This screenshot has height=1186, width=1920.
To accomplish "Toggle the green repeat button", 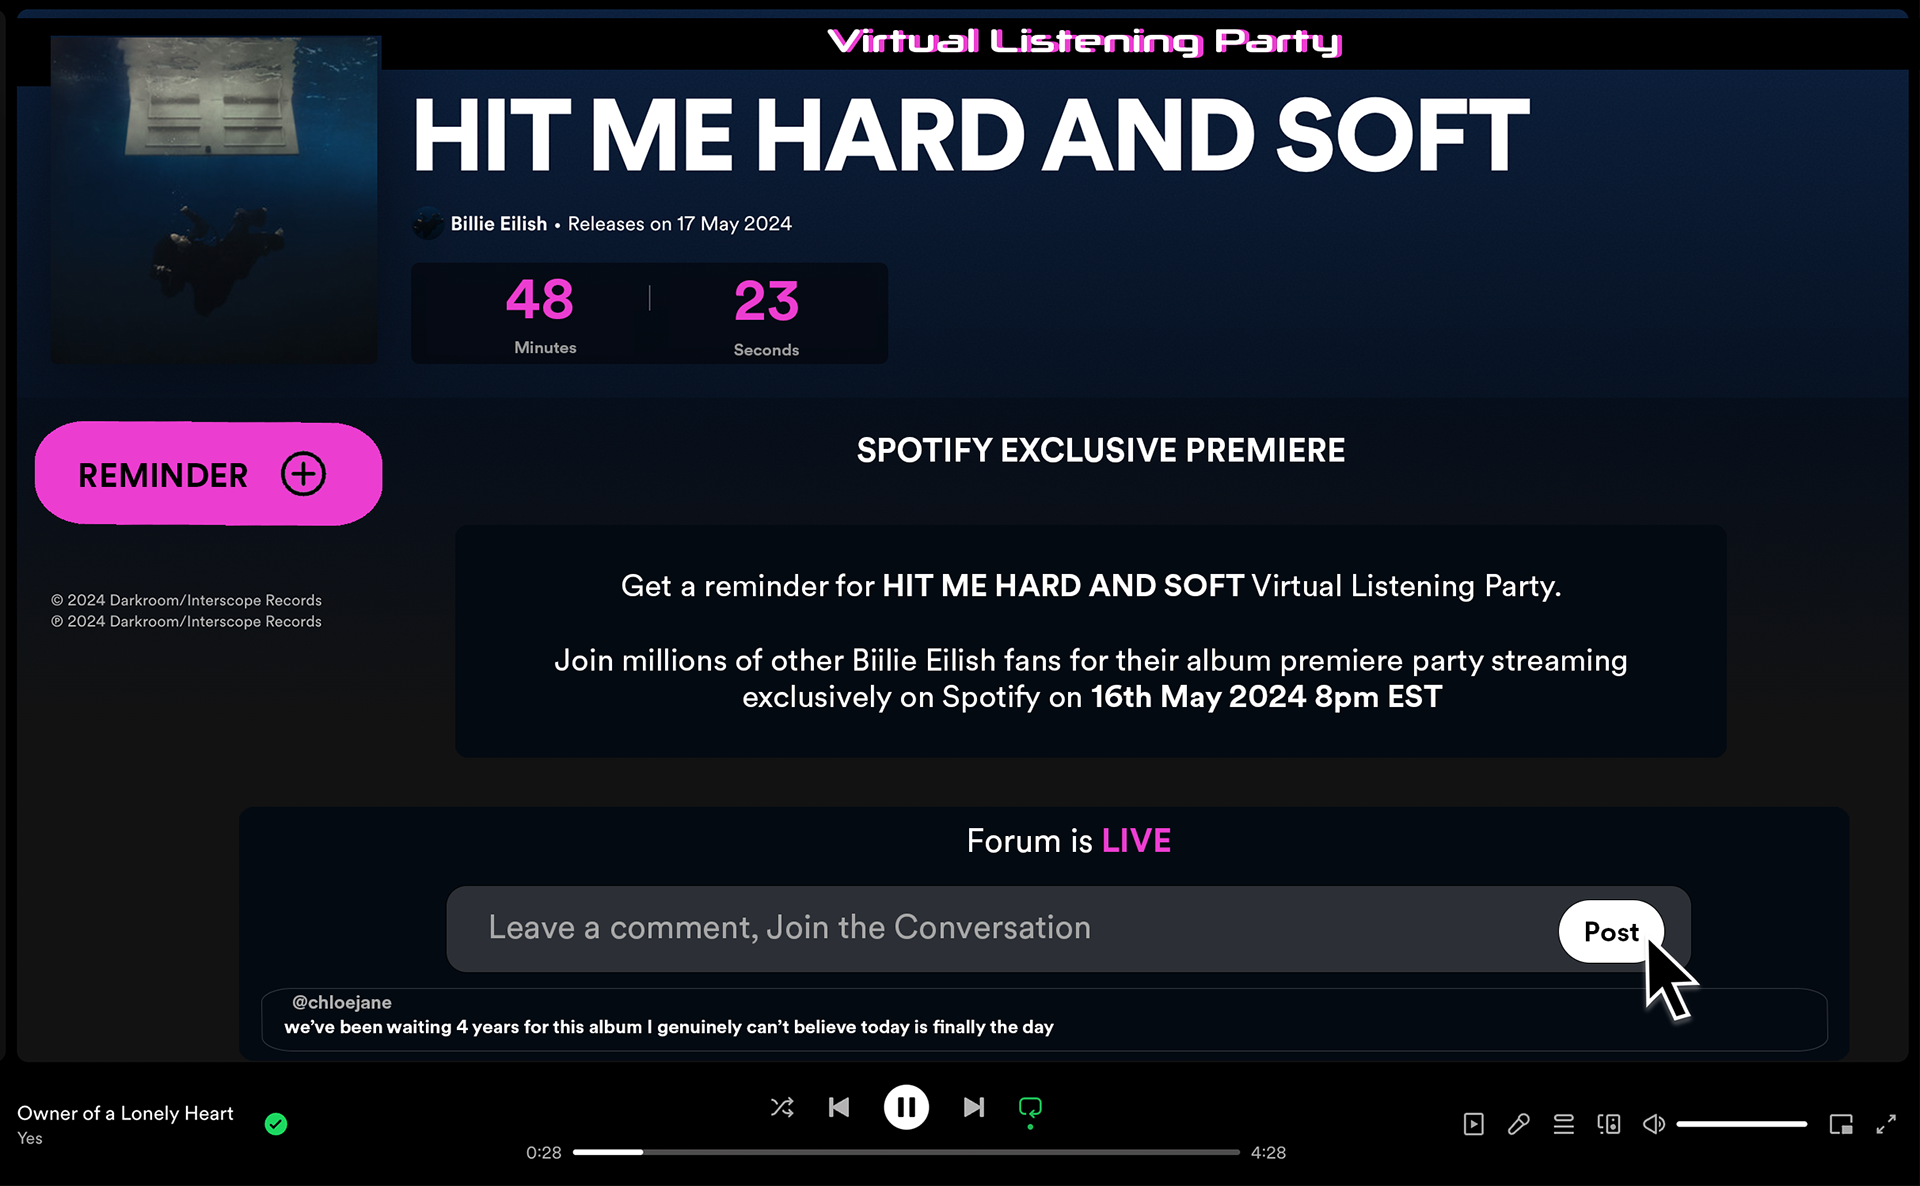I will pos(1029,1107).
